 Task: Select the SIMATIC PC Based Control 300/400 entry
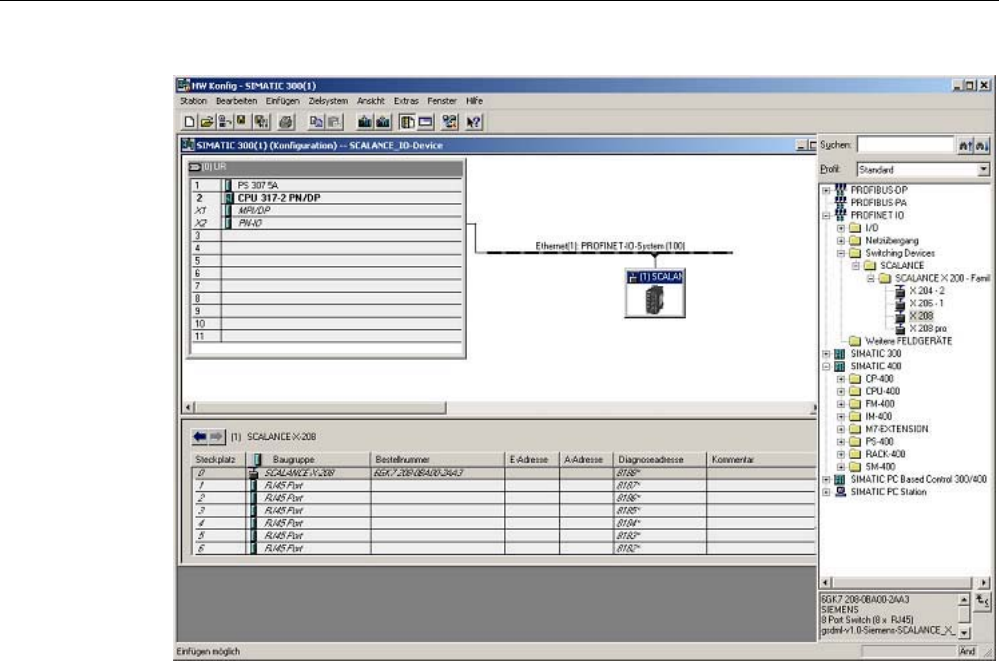click(919, 479)
